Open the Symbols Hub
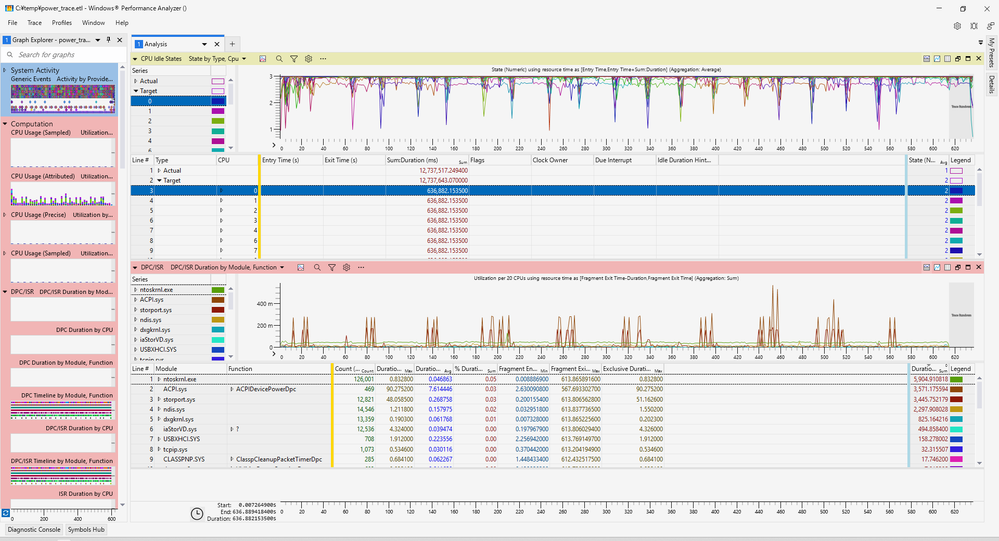The height and width of the screenshot is (541, 999). click(x=86, y=530)
